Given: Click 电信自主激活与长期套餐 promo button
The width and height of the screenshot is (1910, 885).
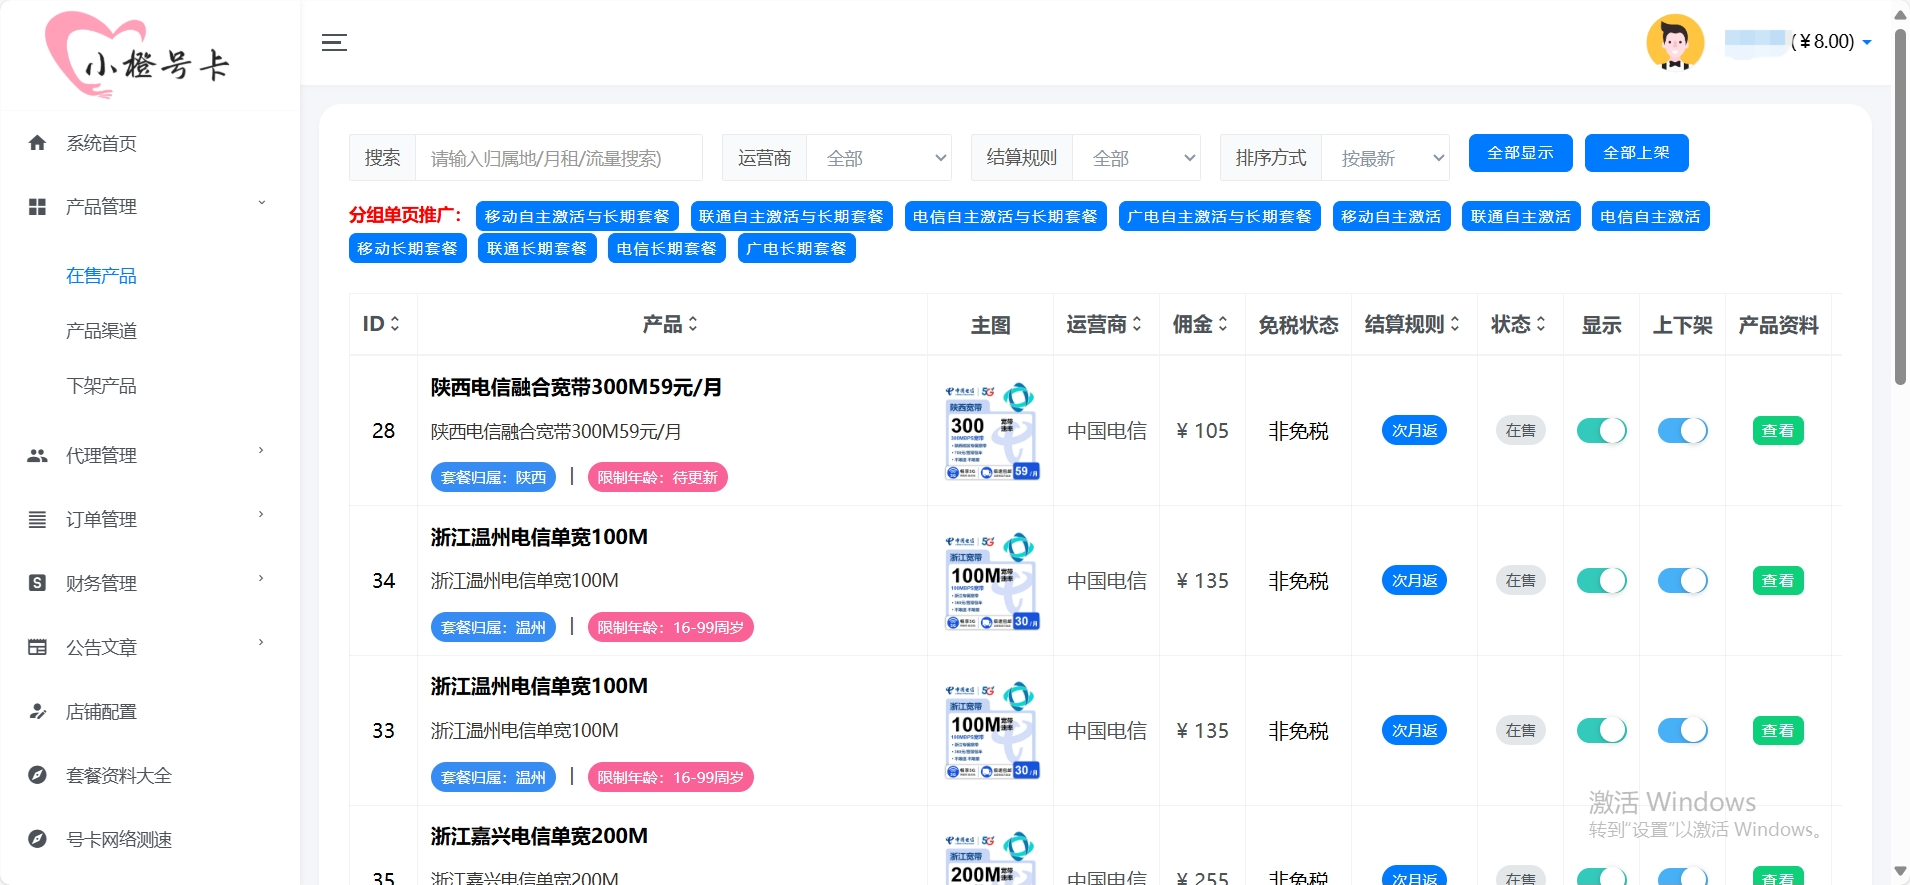Looking at the screenshot, I should (x=1005, y=217).
